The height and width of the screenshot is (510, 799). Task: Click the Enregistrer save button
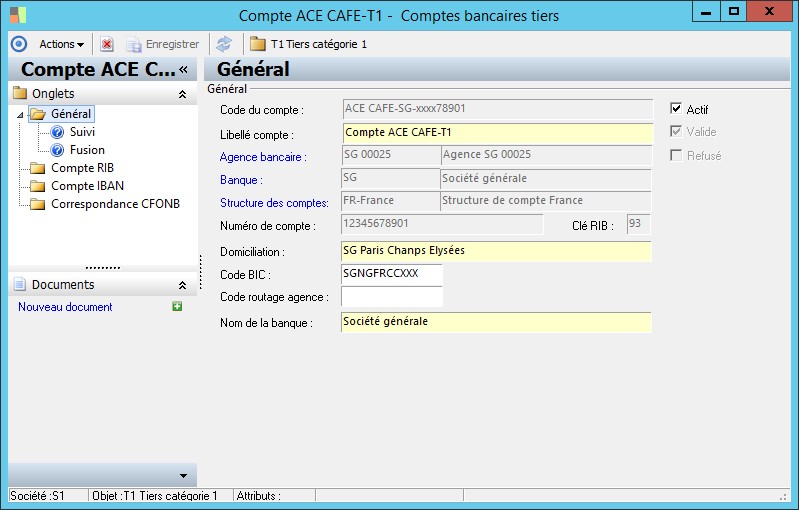[x=163, y=44]
